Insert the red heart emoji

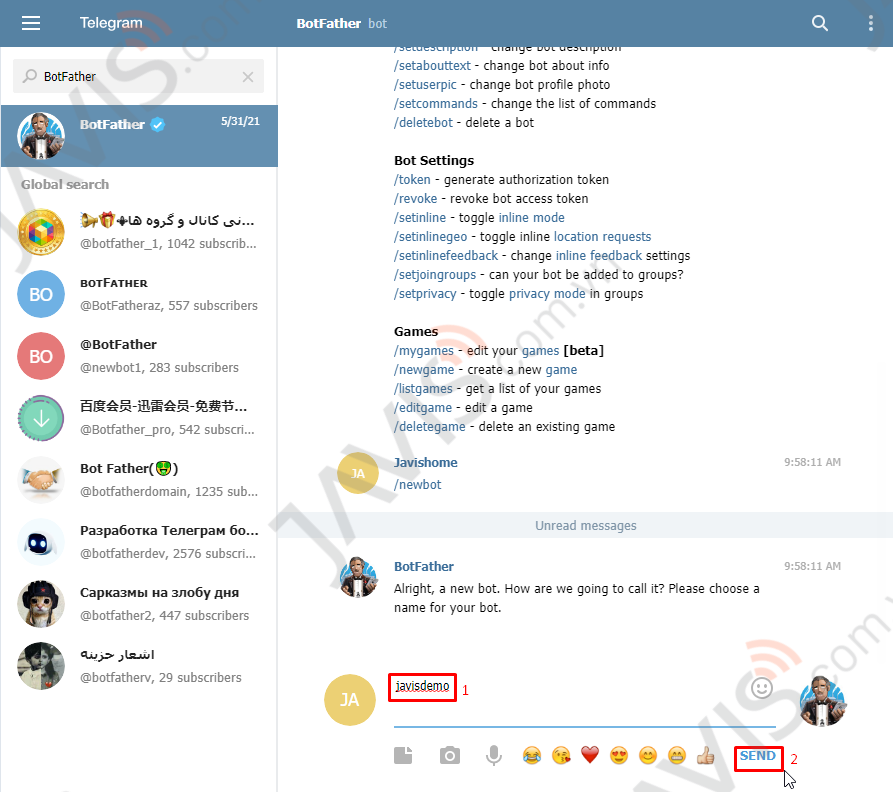[x=590, y=756]
